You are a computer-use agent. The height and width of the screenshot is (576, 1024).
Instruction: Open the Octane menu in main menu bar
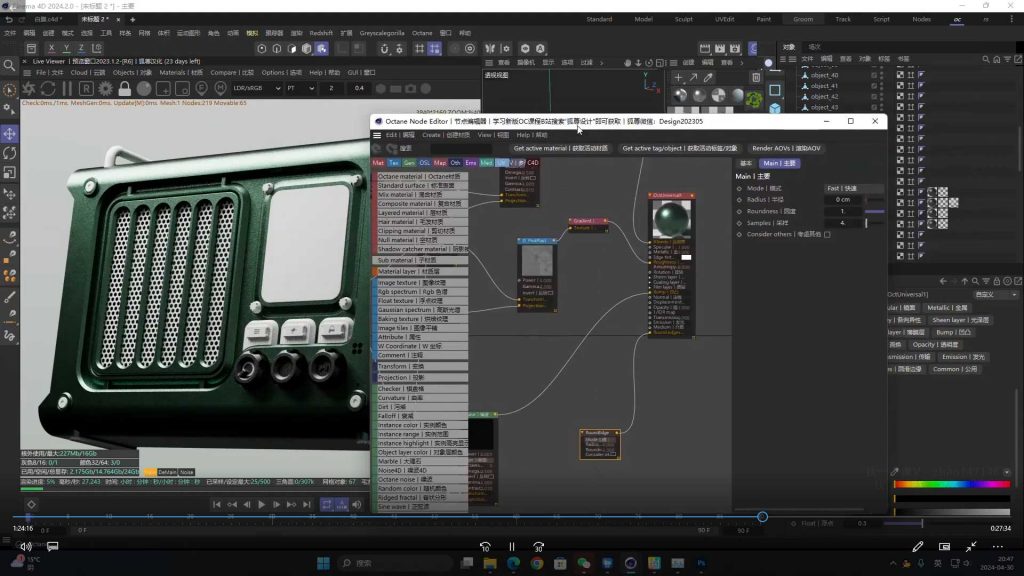(x=422, y=33)
